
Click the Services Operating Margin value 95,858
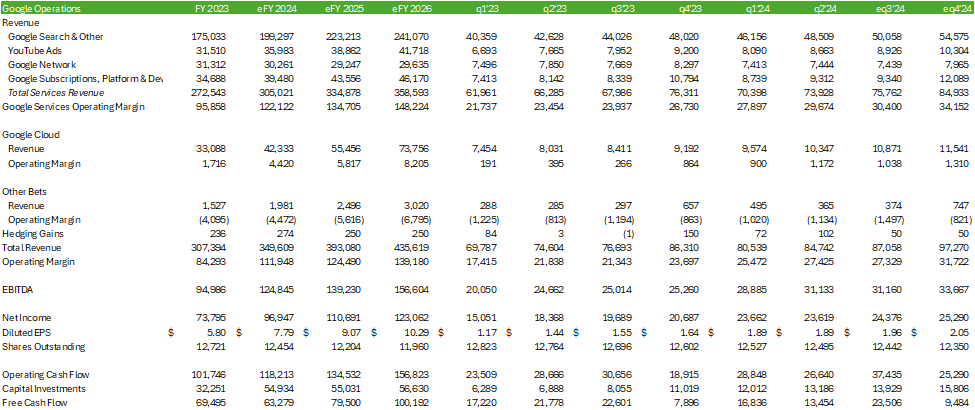(210, 106)
